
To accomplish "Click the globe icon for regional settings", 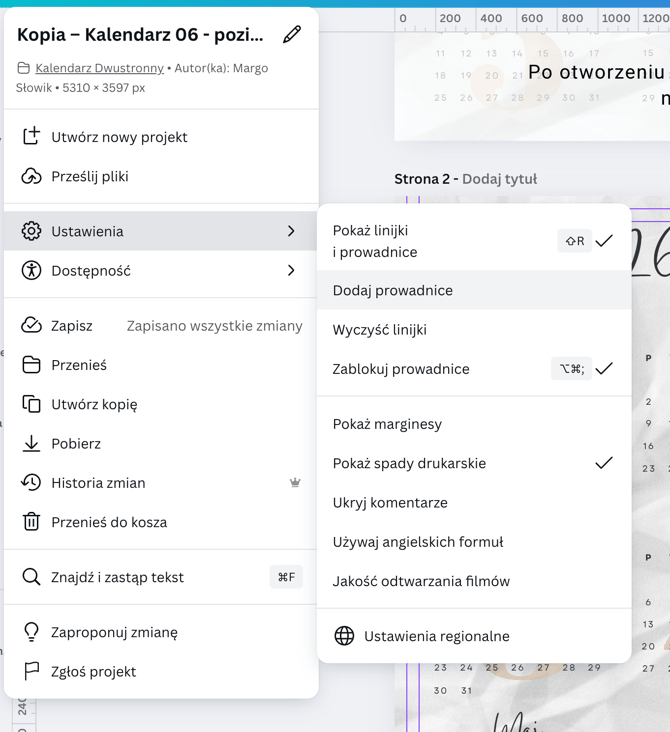I will 344,636.
